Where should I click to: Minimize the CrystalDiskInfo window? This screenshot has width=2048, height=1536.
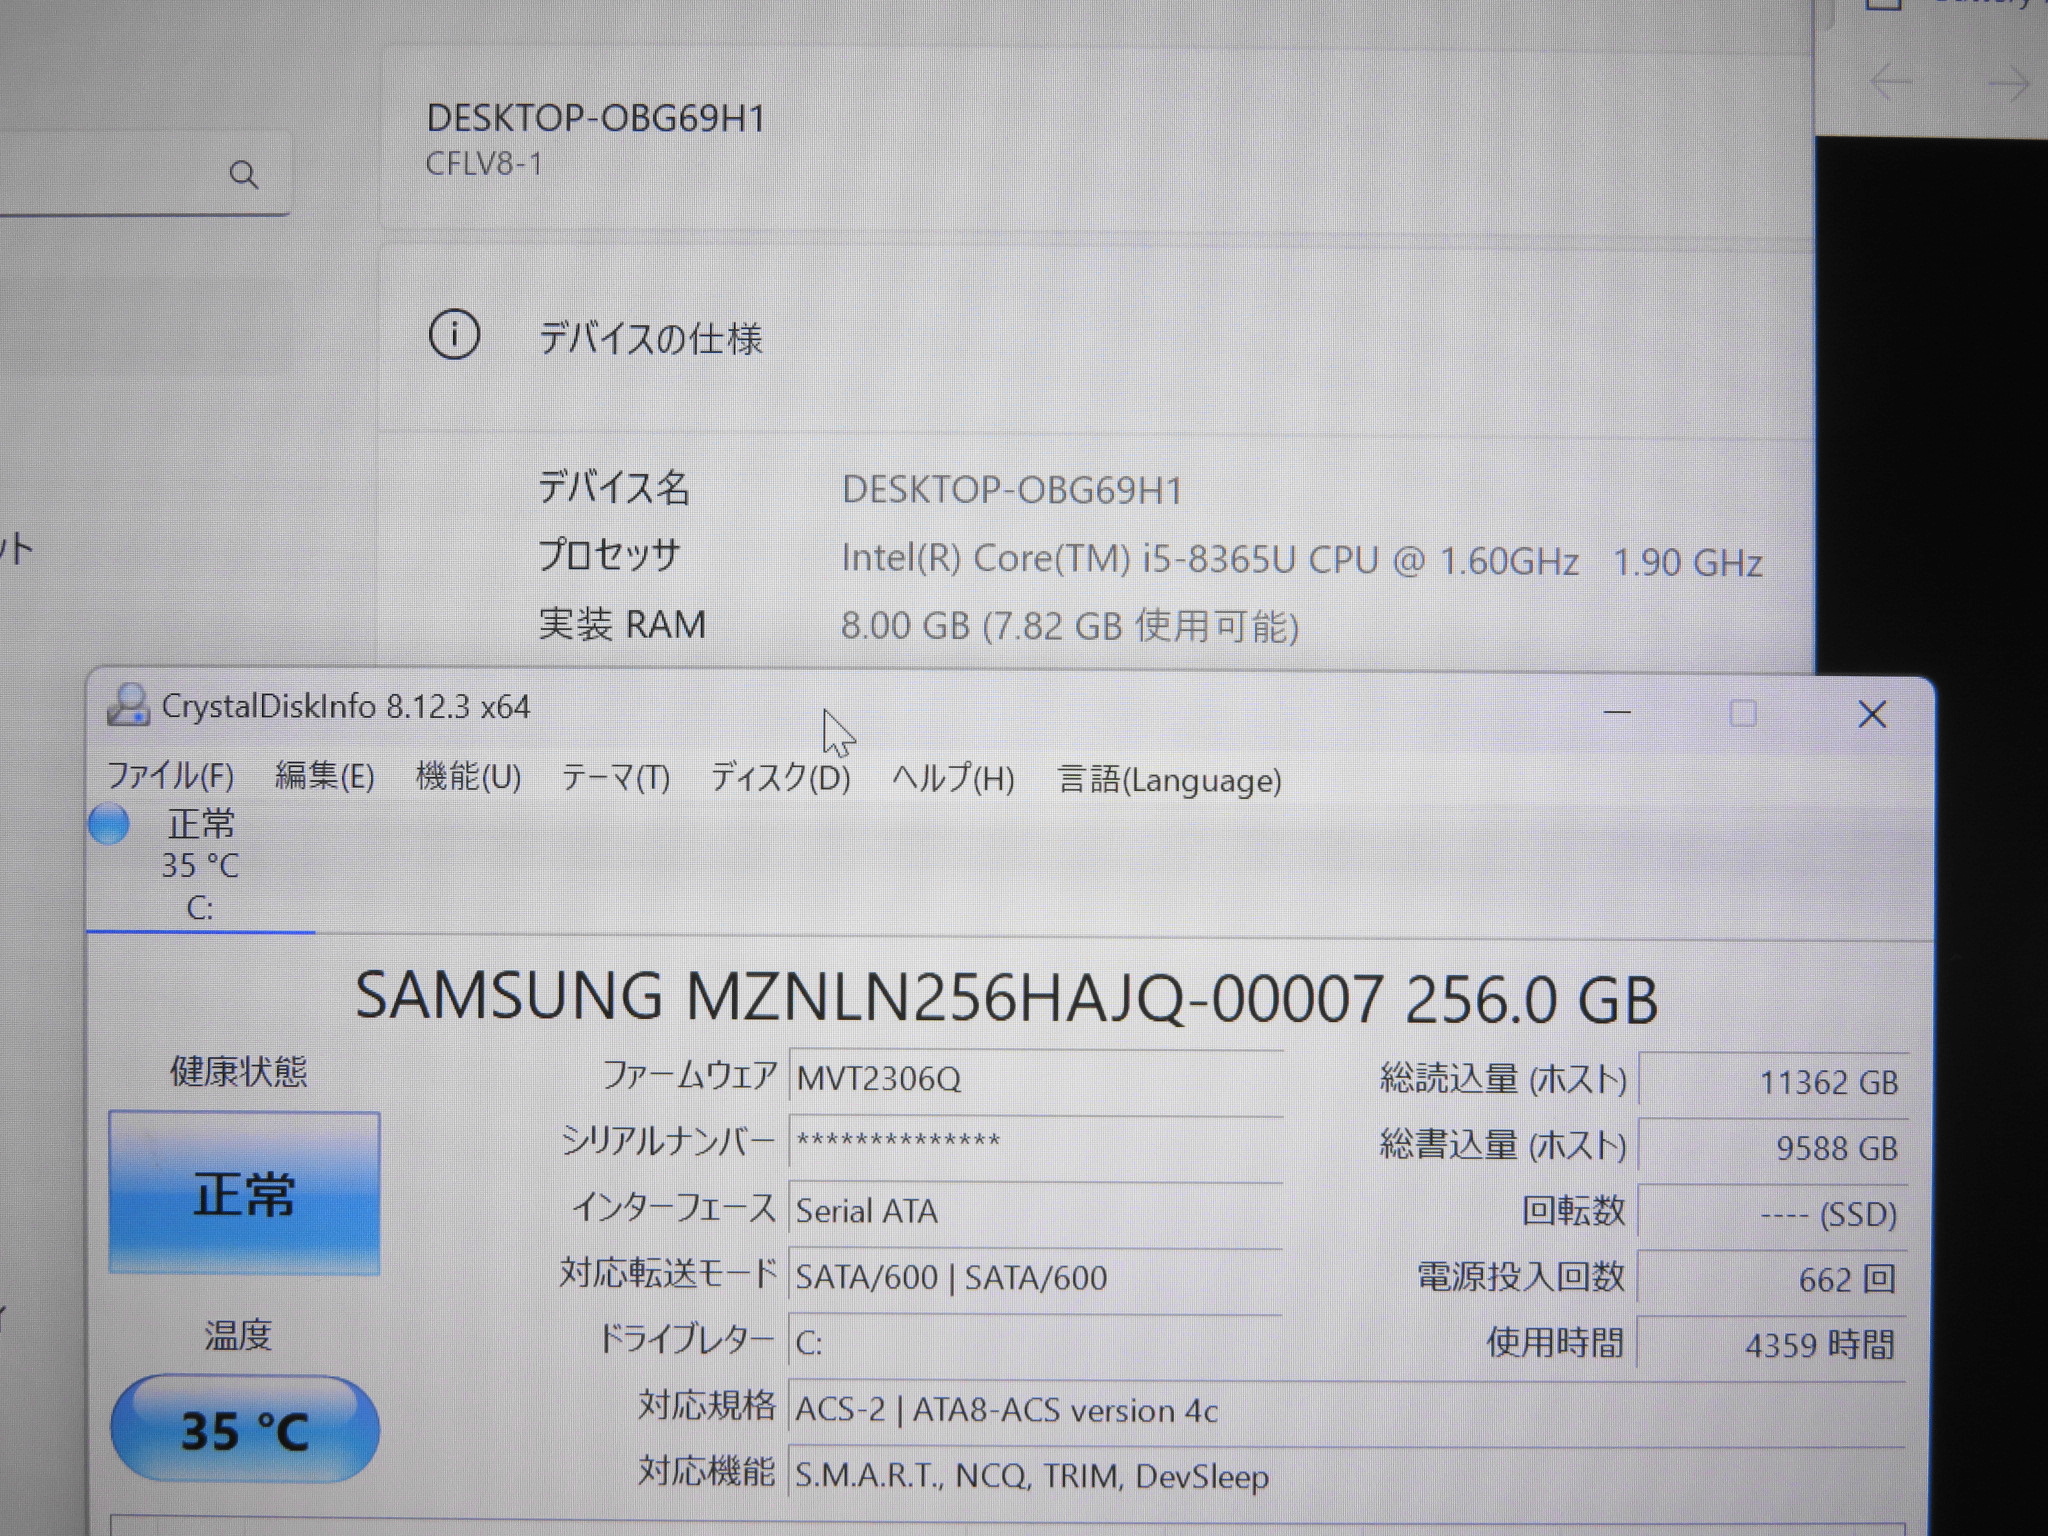(1617, 713)
